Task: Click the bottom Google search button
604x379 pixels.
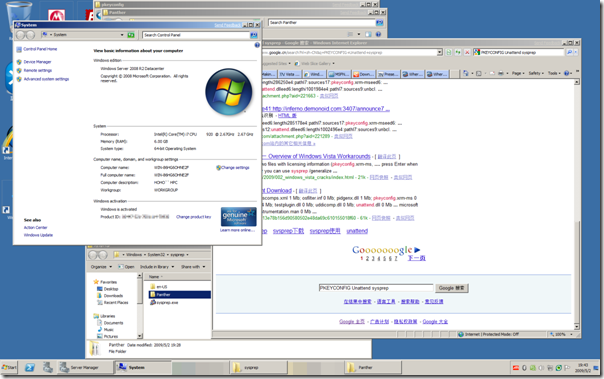Action: coord(452,288)
